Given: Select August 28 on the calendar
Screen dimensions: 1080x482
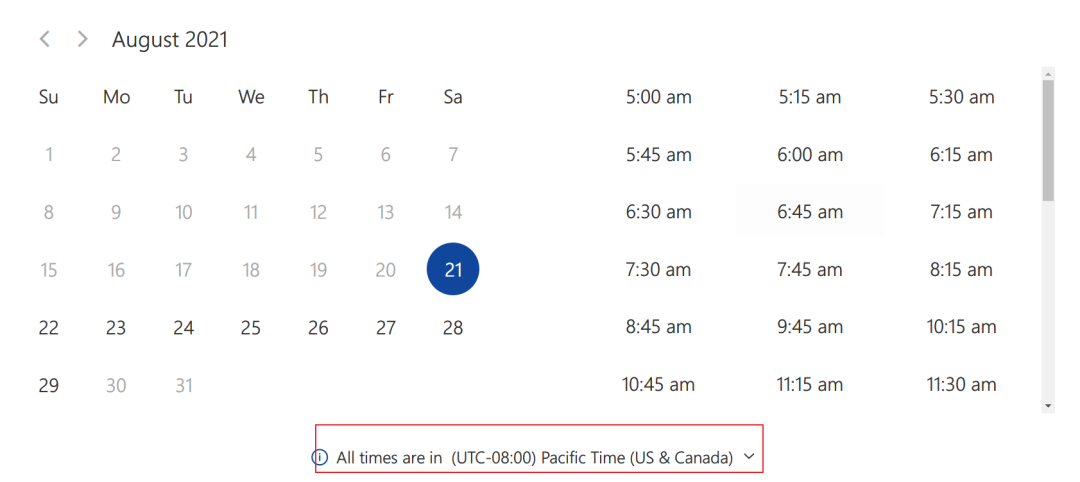Looking at the screenshot, I should (453, 328).
